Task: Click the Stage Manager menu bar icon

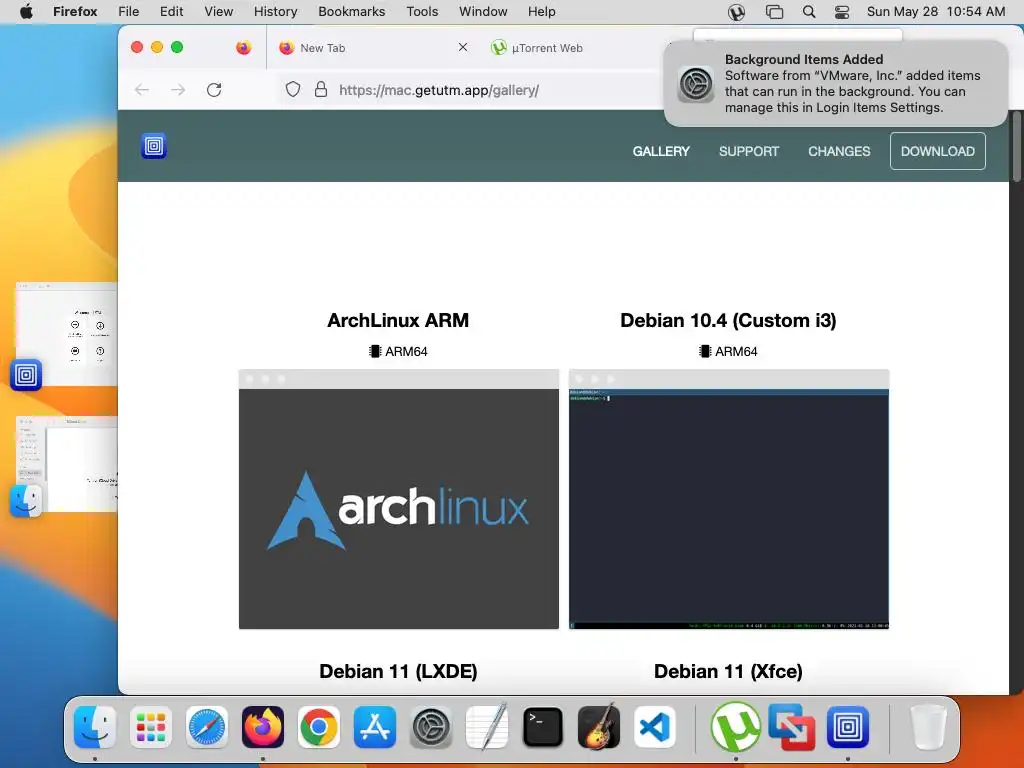Action: 774,12
